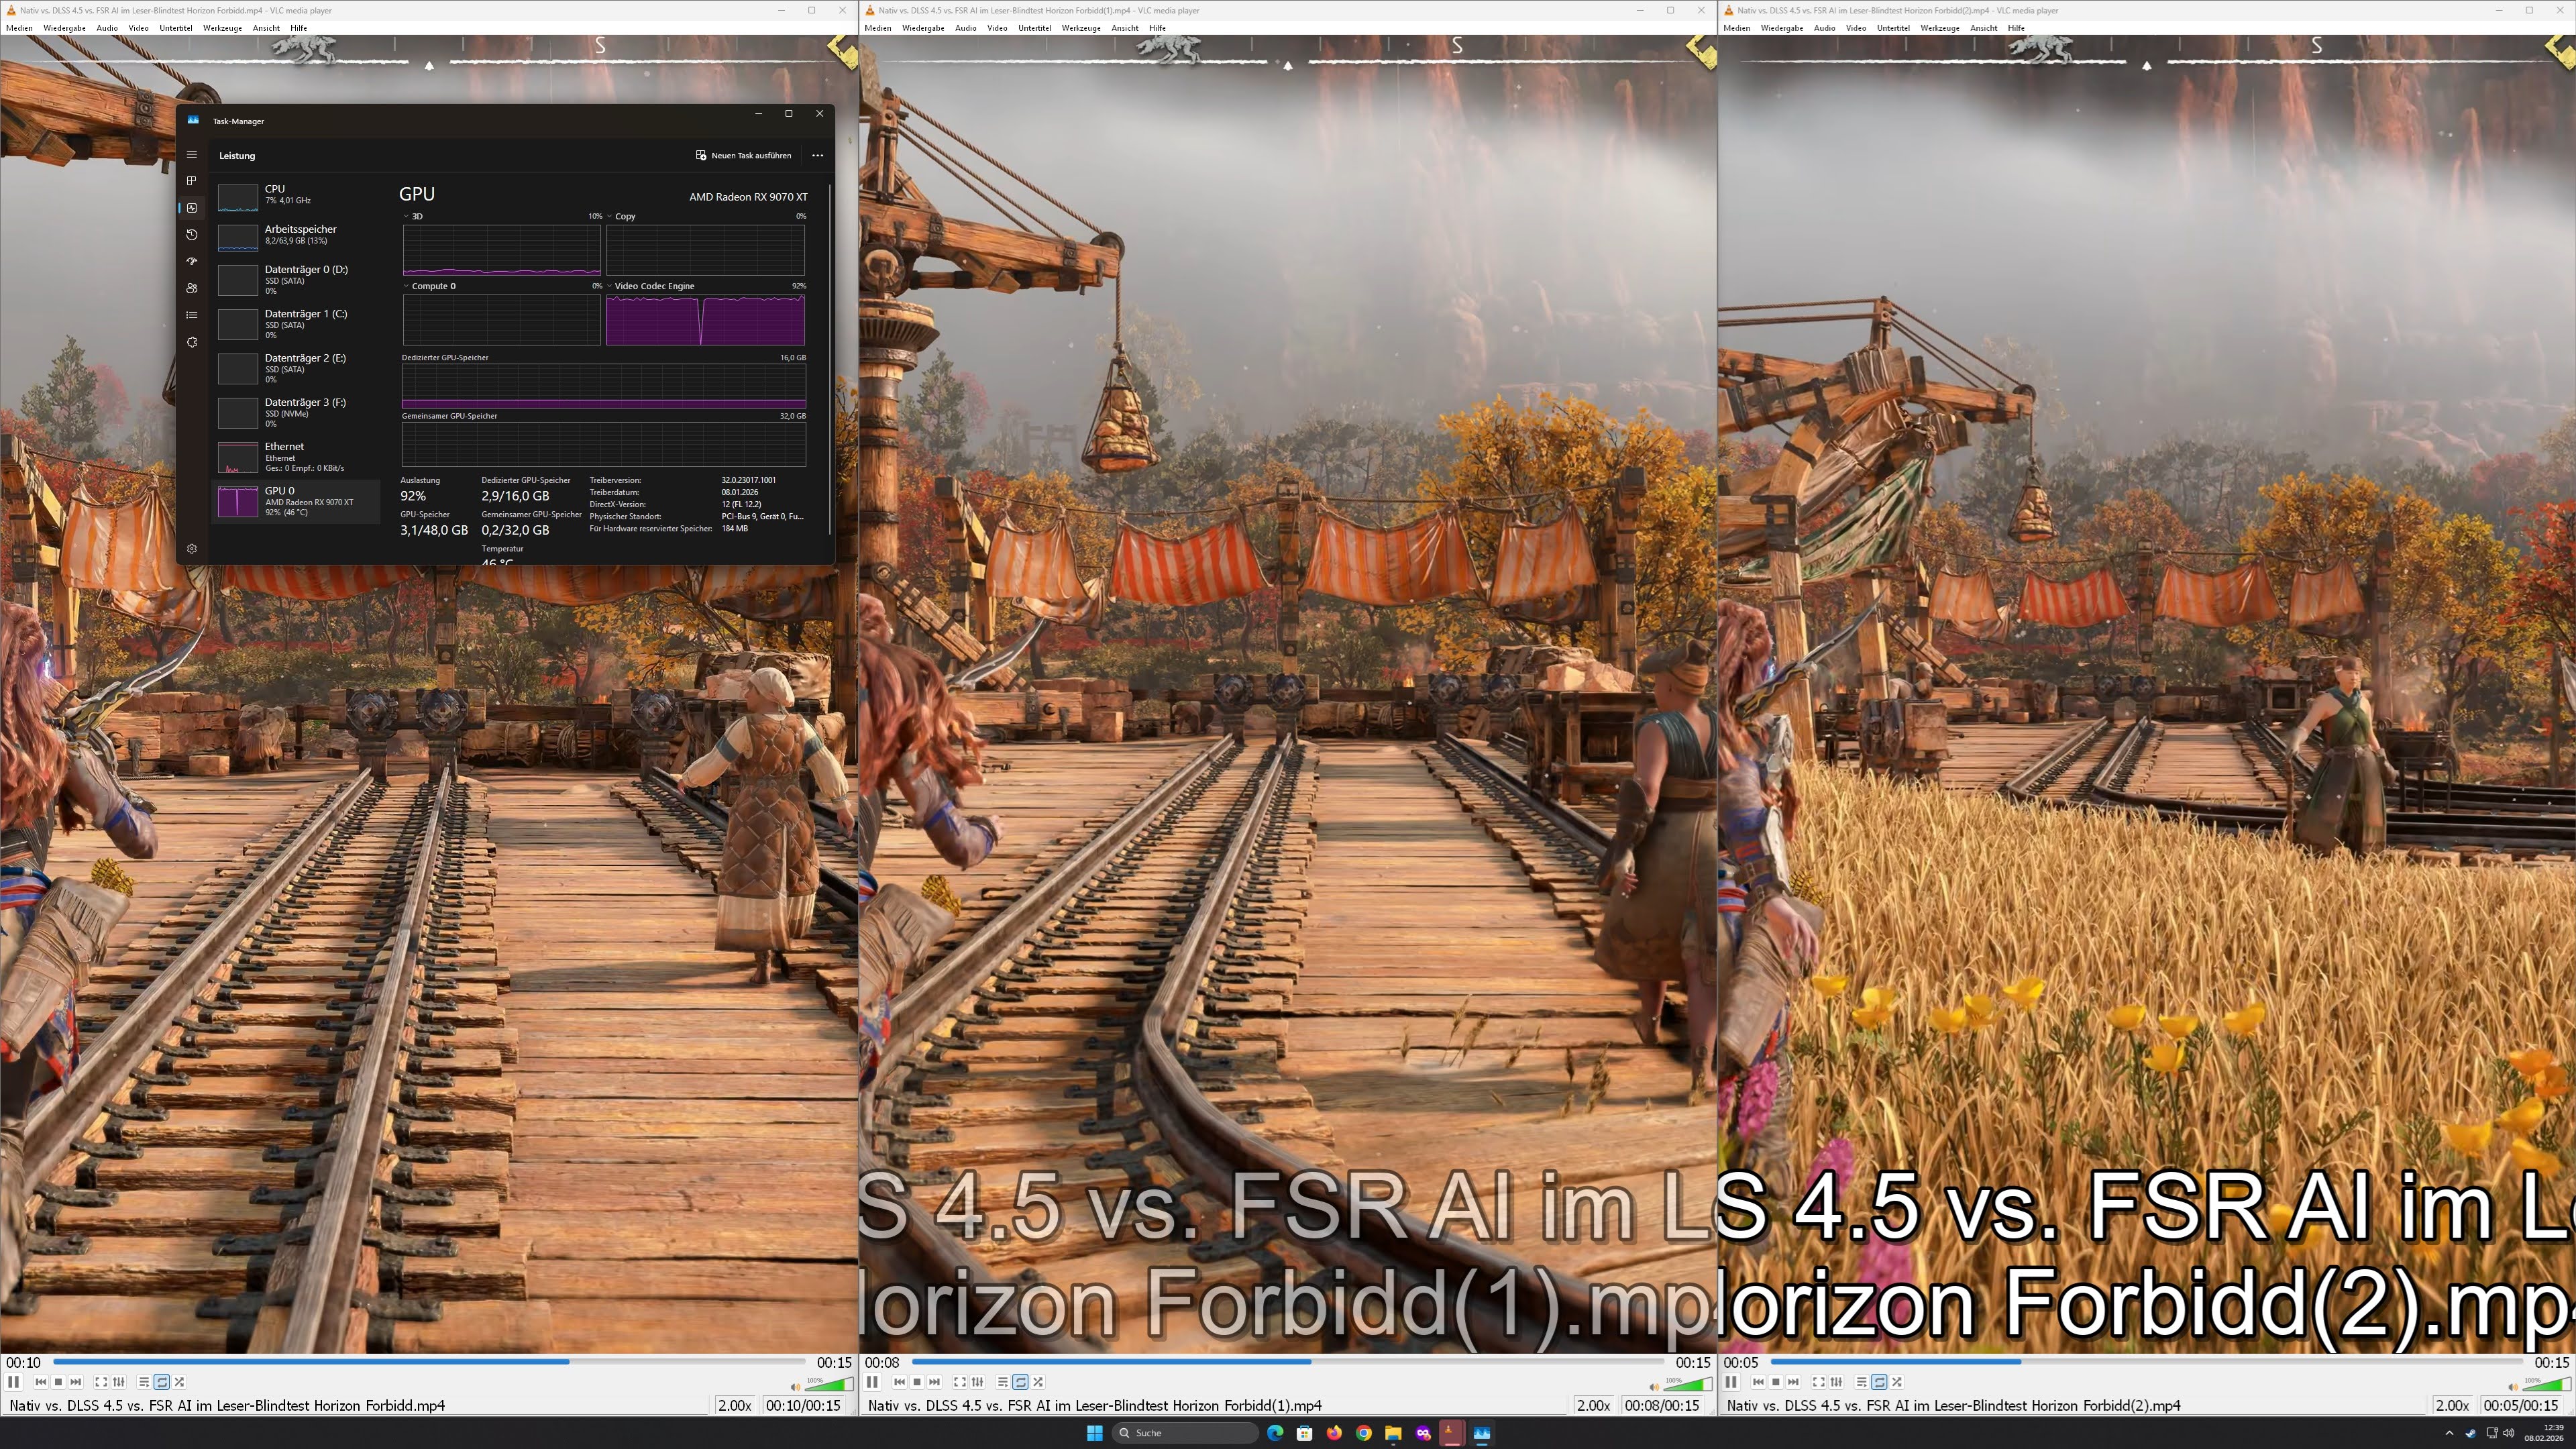
Task: Select the Benutzer (users) icon in Task-Manager sidebar
Action: [191, 288]
